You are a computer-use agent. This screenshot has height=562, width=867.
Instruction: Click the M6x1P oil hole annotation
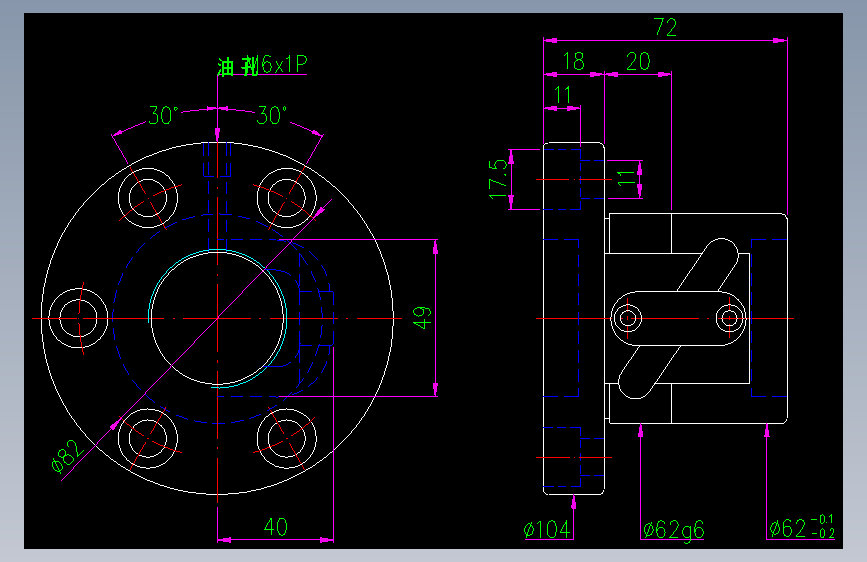tap(262, 65)
